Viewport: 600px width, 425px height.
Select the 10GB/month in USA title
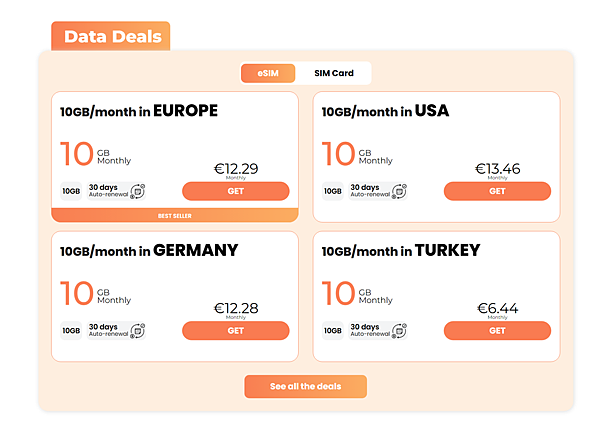385,111
